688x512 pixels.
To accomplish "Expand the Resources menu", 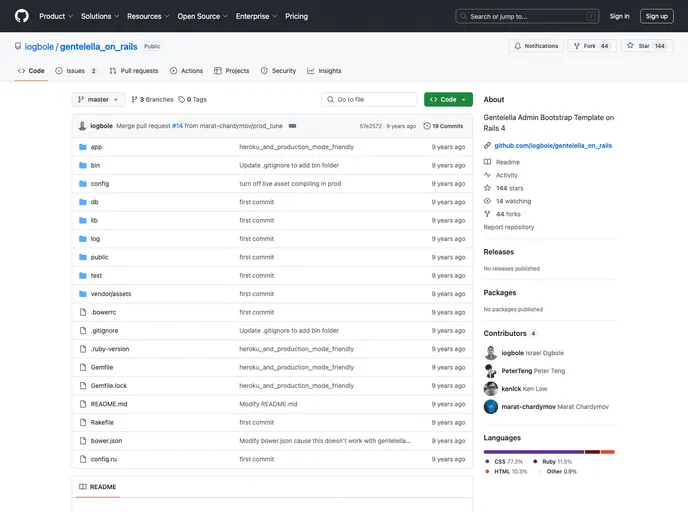I will 148,16.
